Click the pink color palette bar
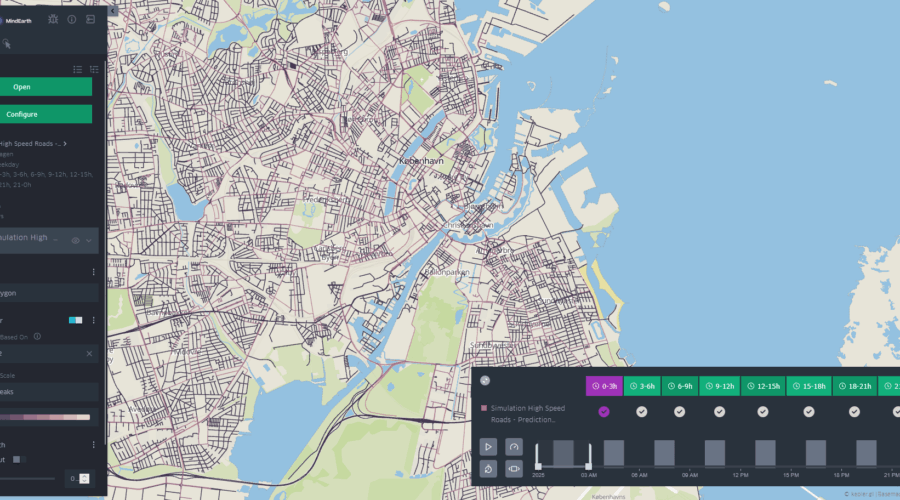The width and height of the screenshot is (900, 500). (x=46, y=417)
